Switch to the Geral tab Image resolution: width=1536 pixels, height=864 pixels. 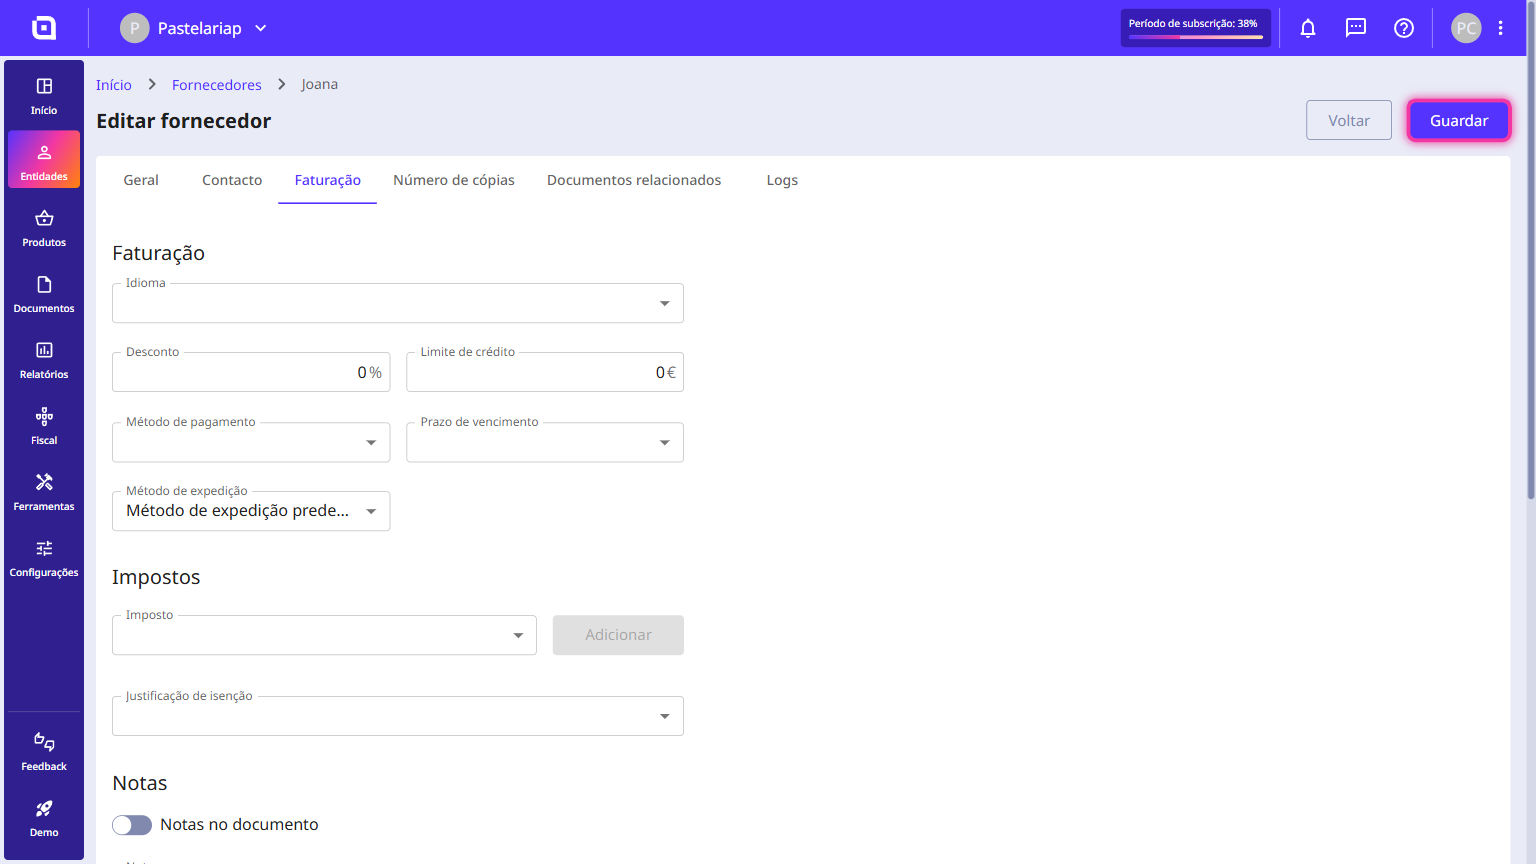(141, 180)
